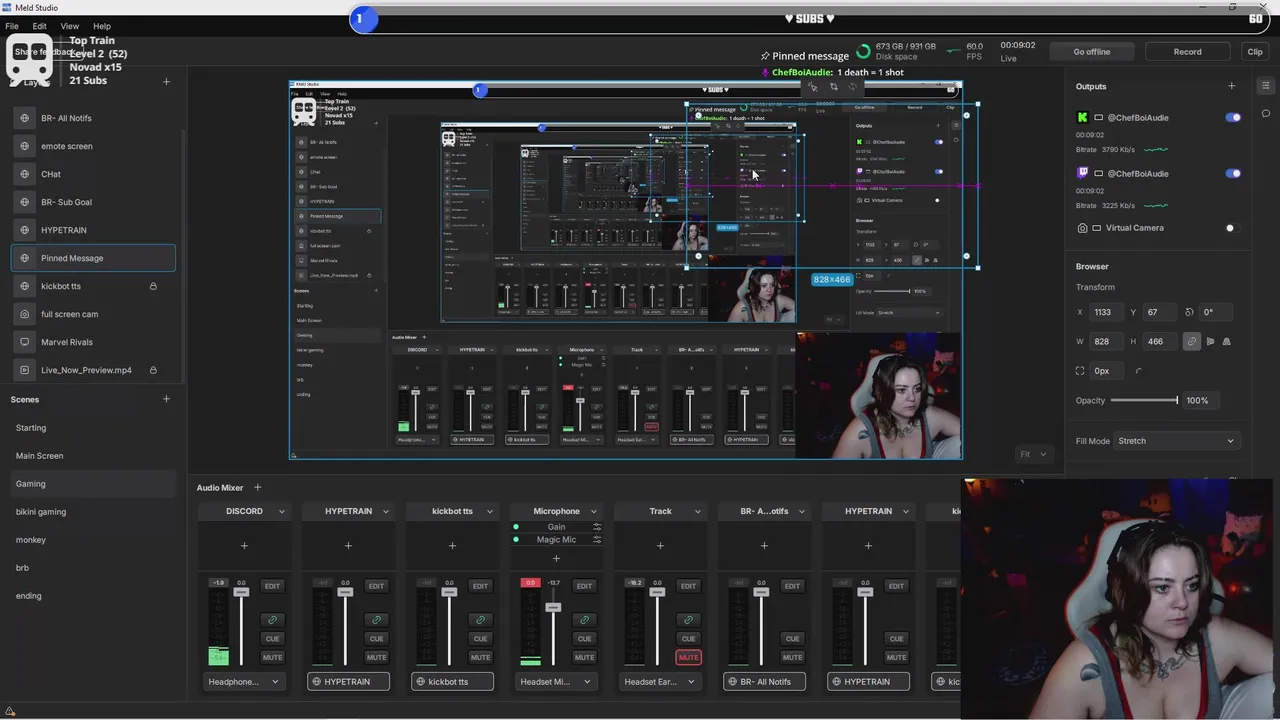1280x720 pixels.
Task: Add a new layer with plus icon
Action: pyautogui.click(x=166, y=82)
